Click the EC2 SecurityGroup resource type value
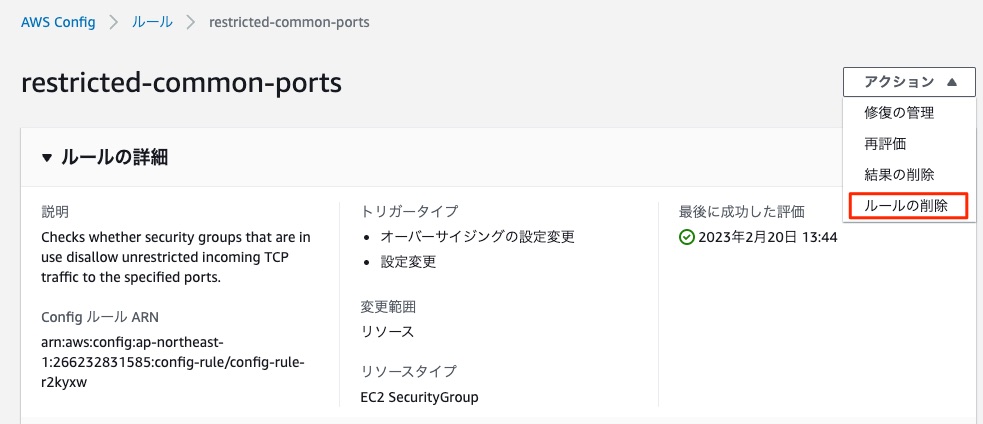 point(419,397)
